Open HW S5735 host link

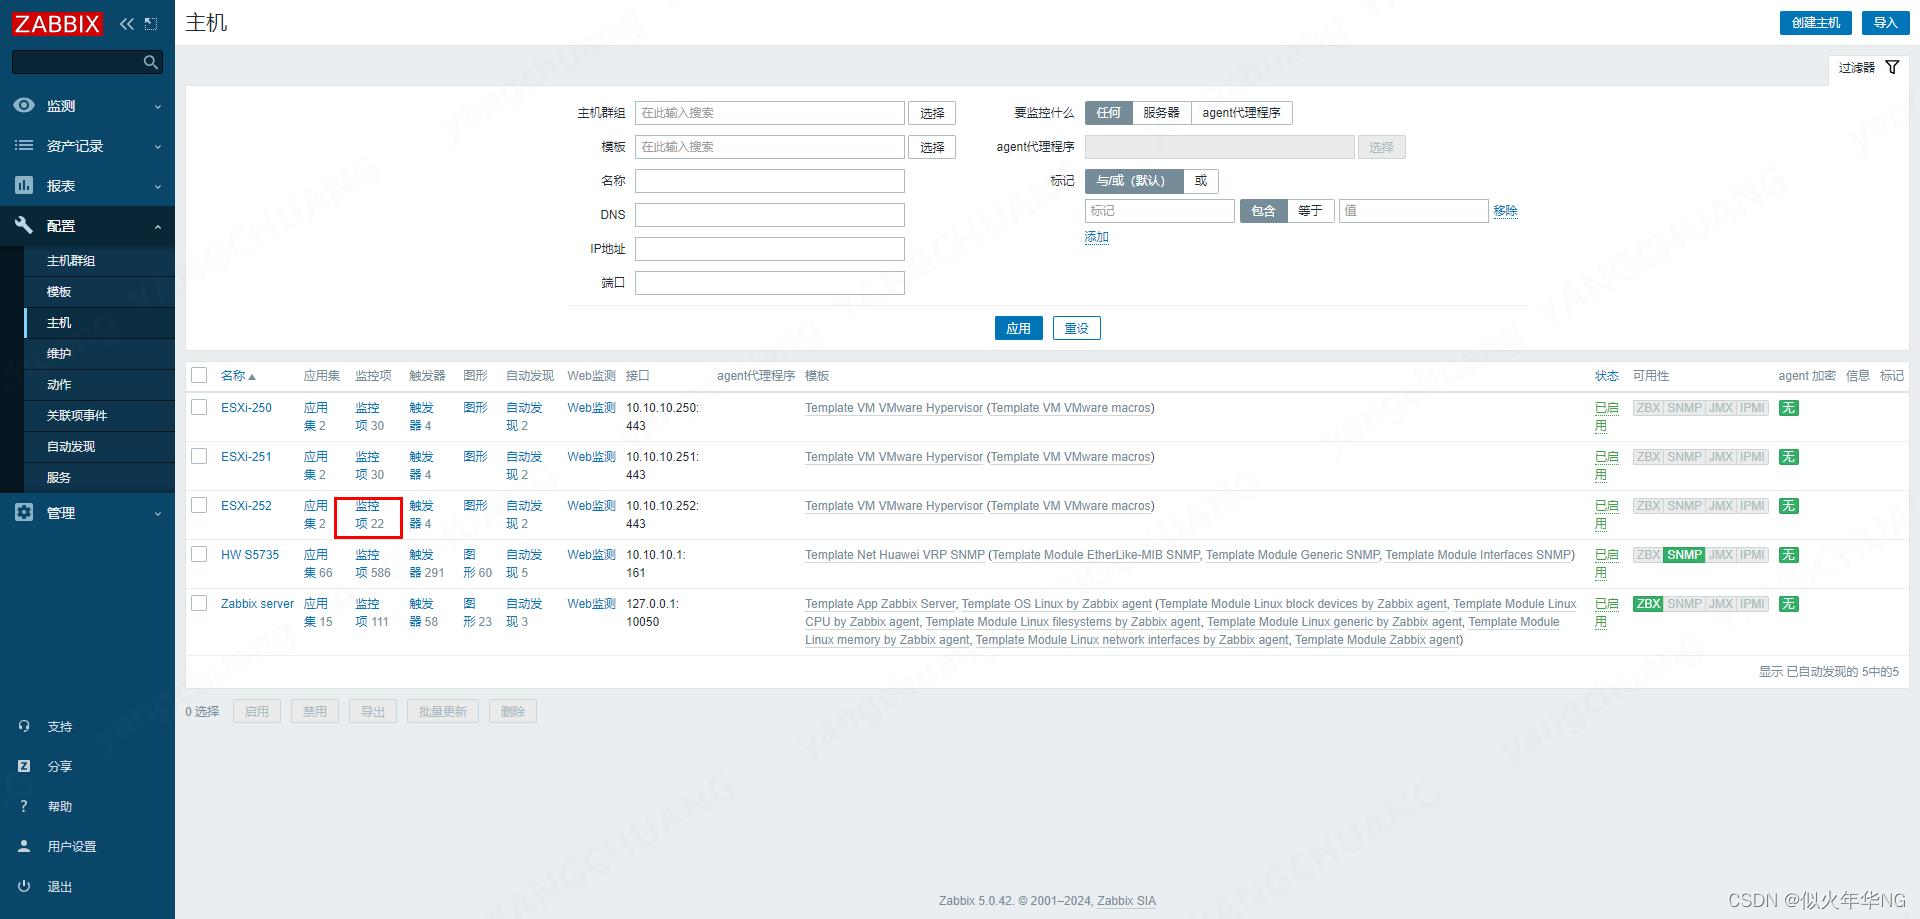pos(250,555)
